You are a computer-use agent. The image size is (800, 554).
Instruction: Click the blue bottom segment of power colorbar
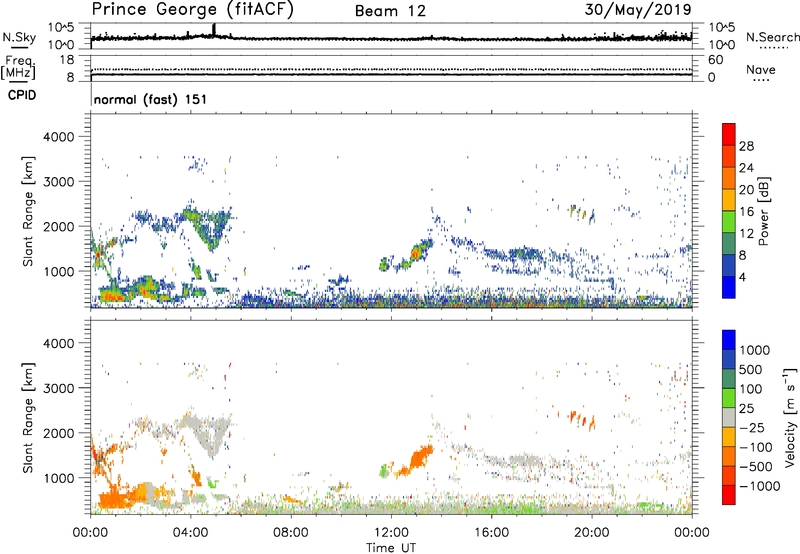click(x=729, y=287)
